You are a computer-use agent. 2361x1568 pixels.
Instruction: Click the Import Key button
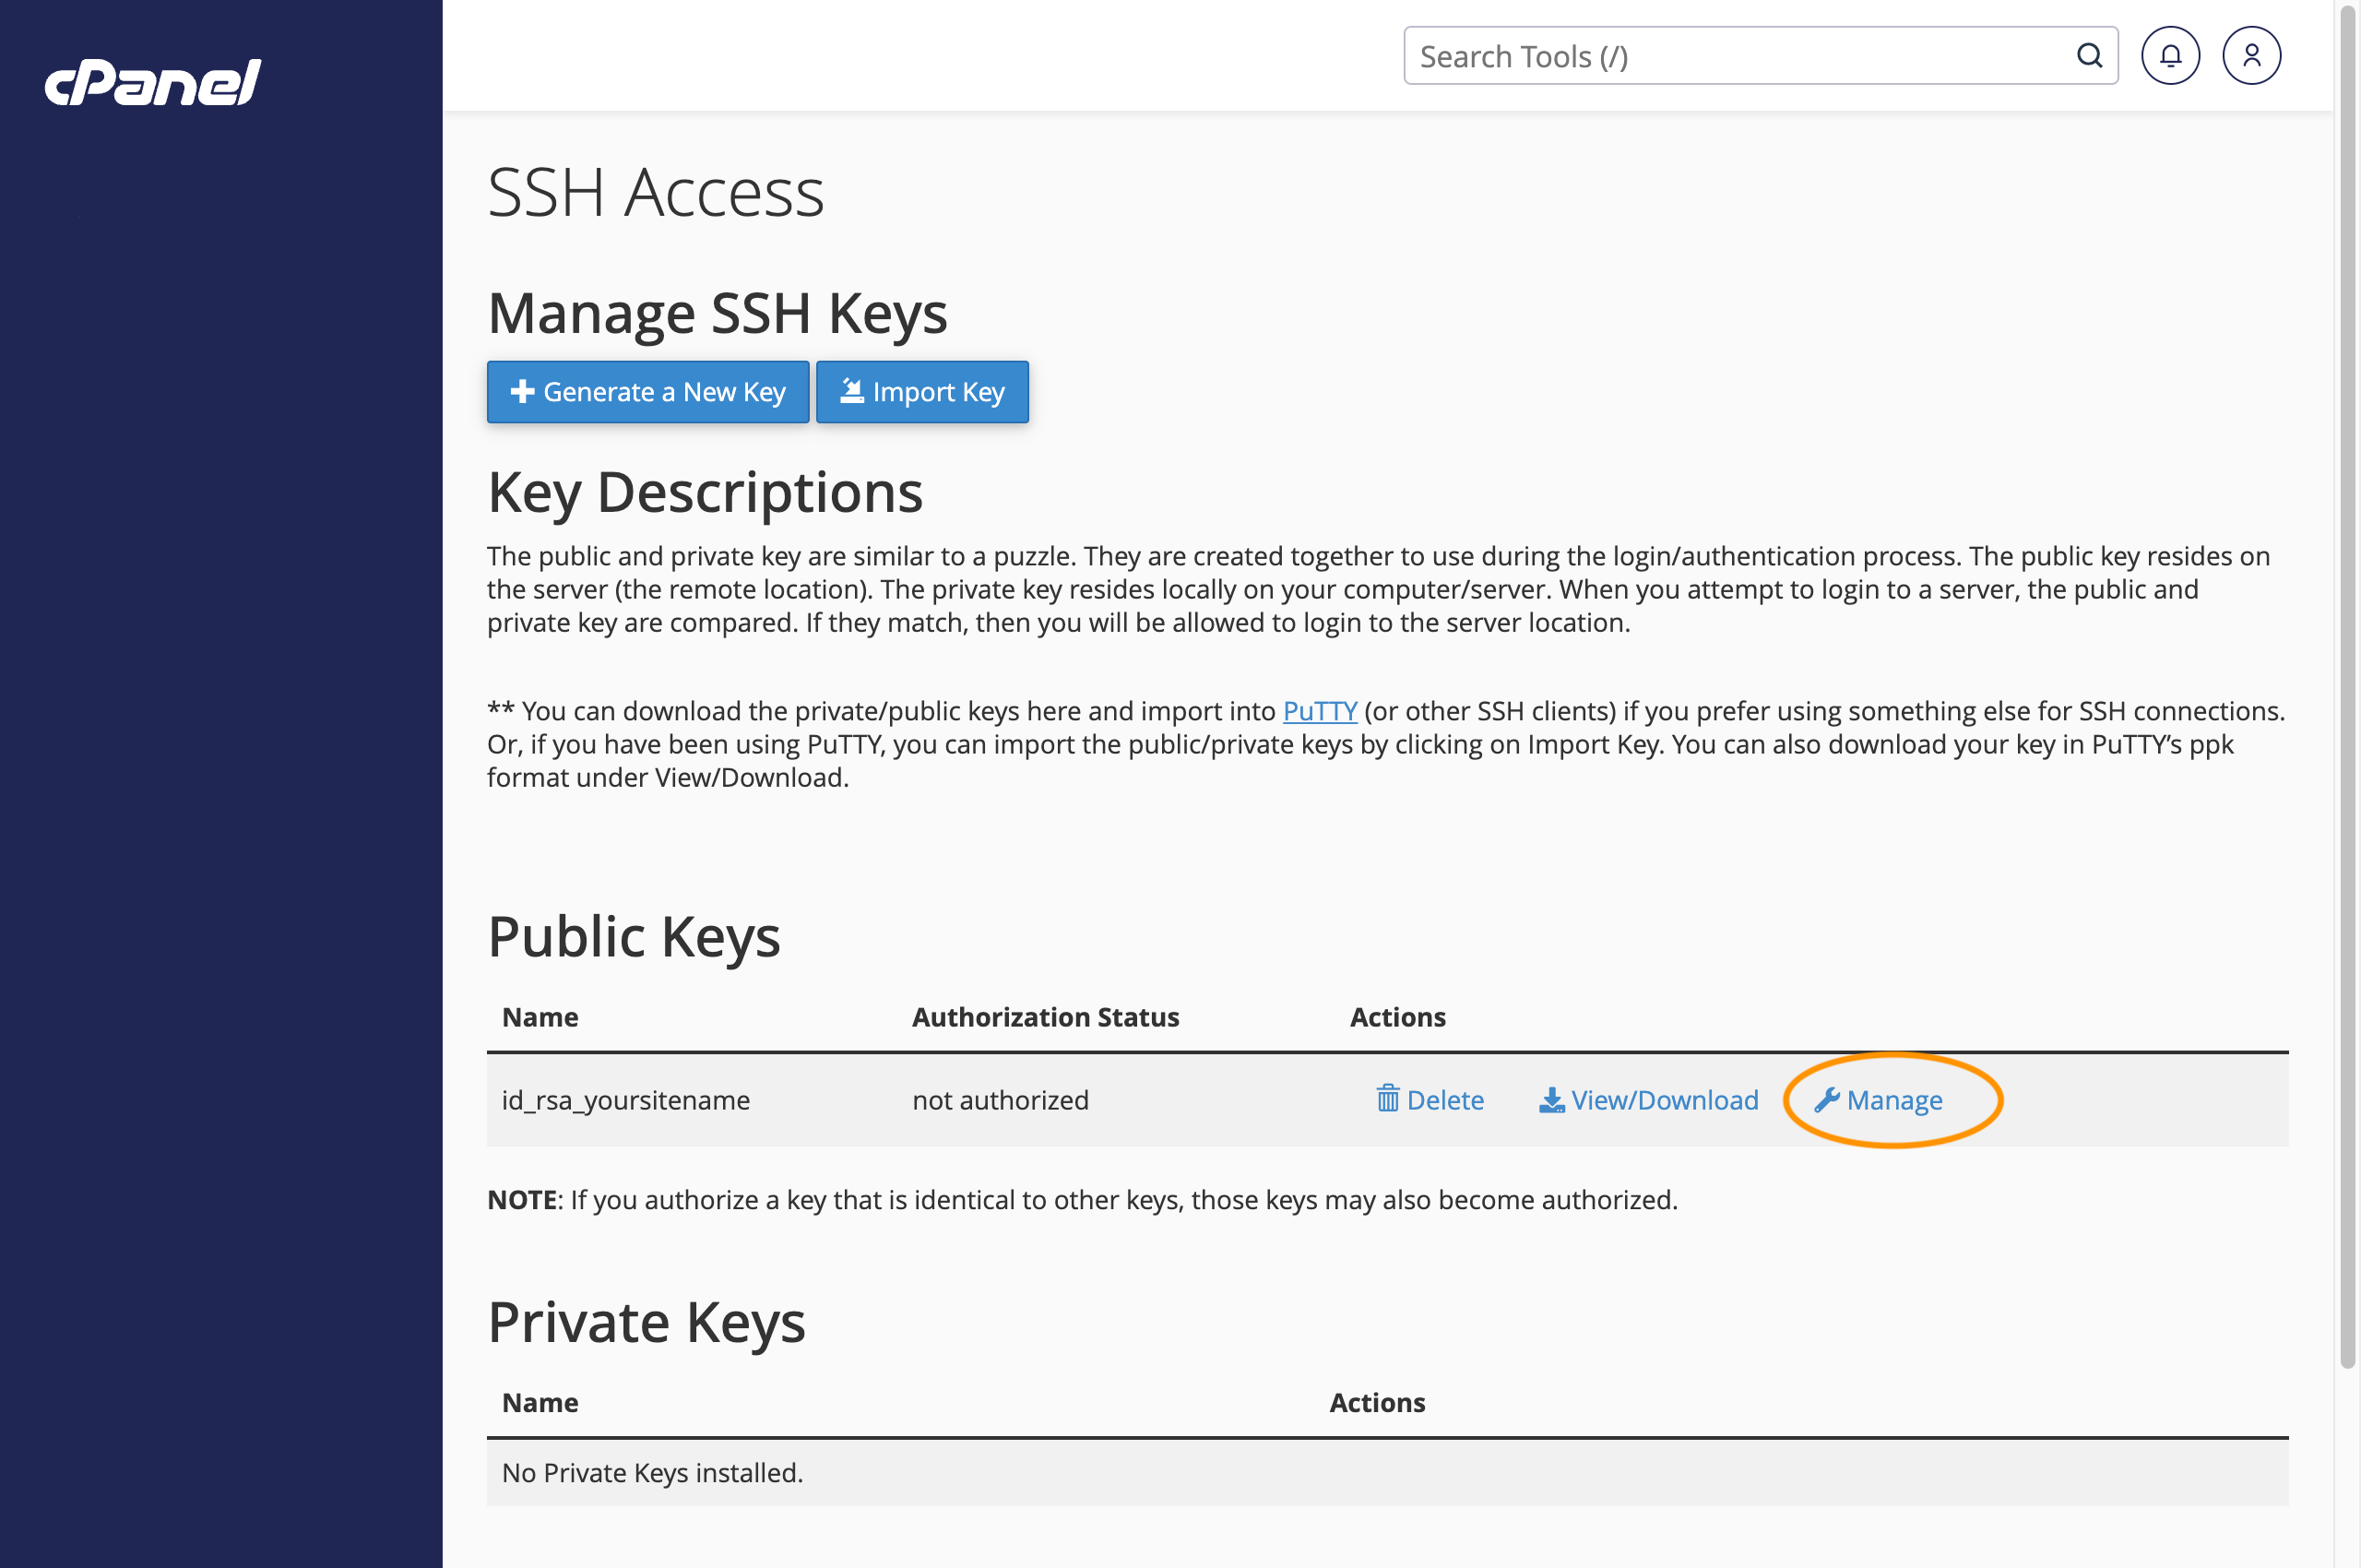(x=922, y=392)
